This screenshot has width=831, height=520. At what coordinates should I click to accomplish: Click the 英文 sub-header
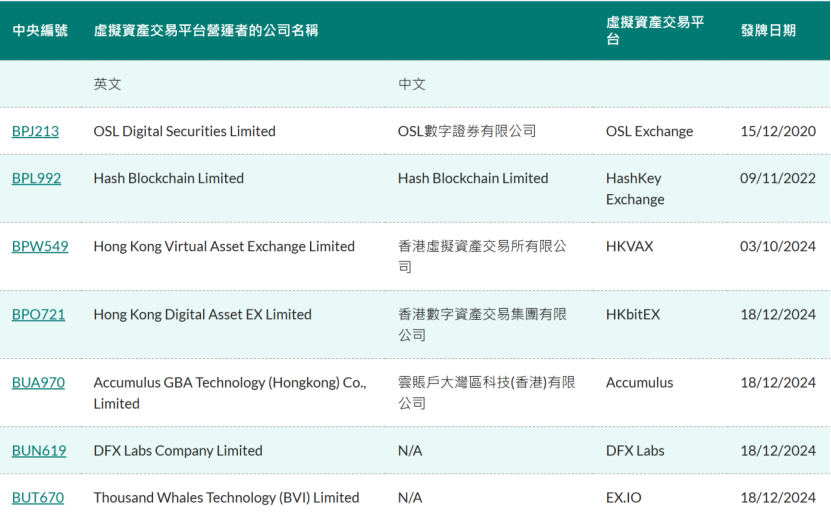tap(107, 84)
